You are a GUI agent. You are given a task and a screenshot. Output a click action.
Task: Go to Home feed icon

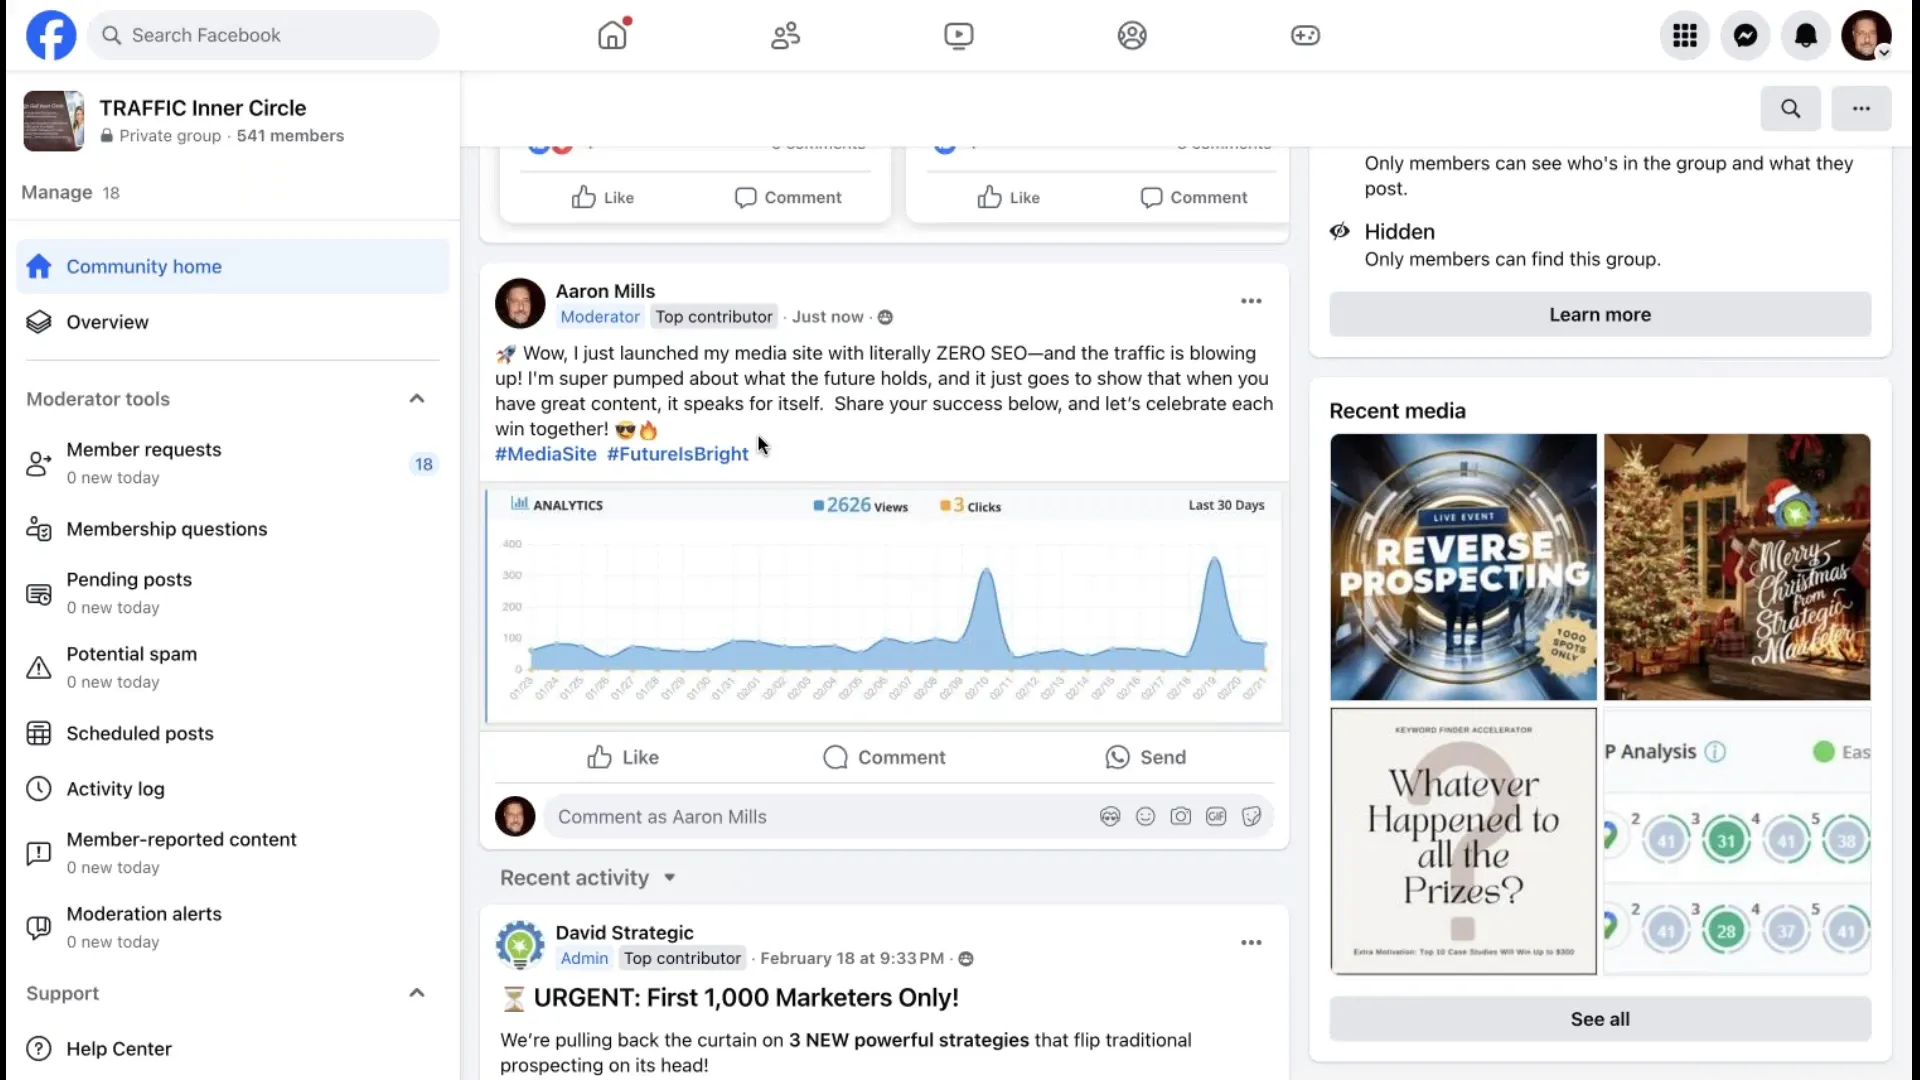[613, 35]
